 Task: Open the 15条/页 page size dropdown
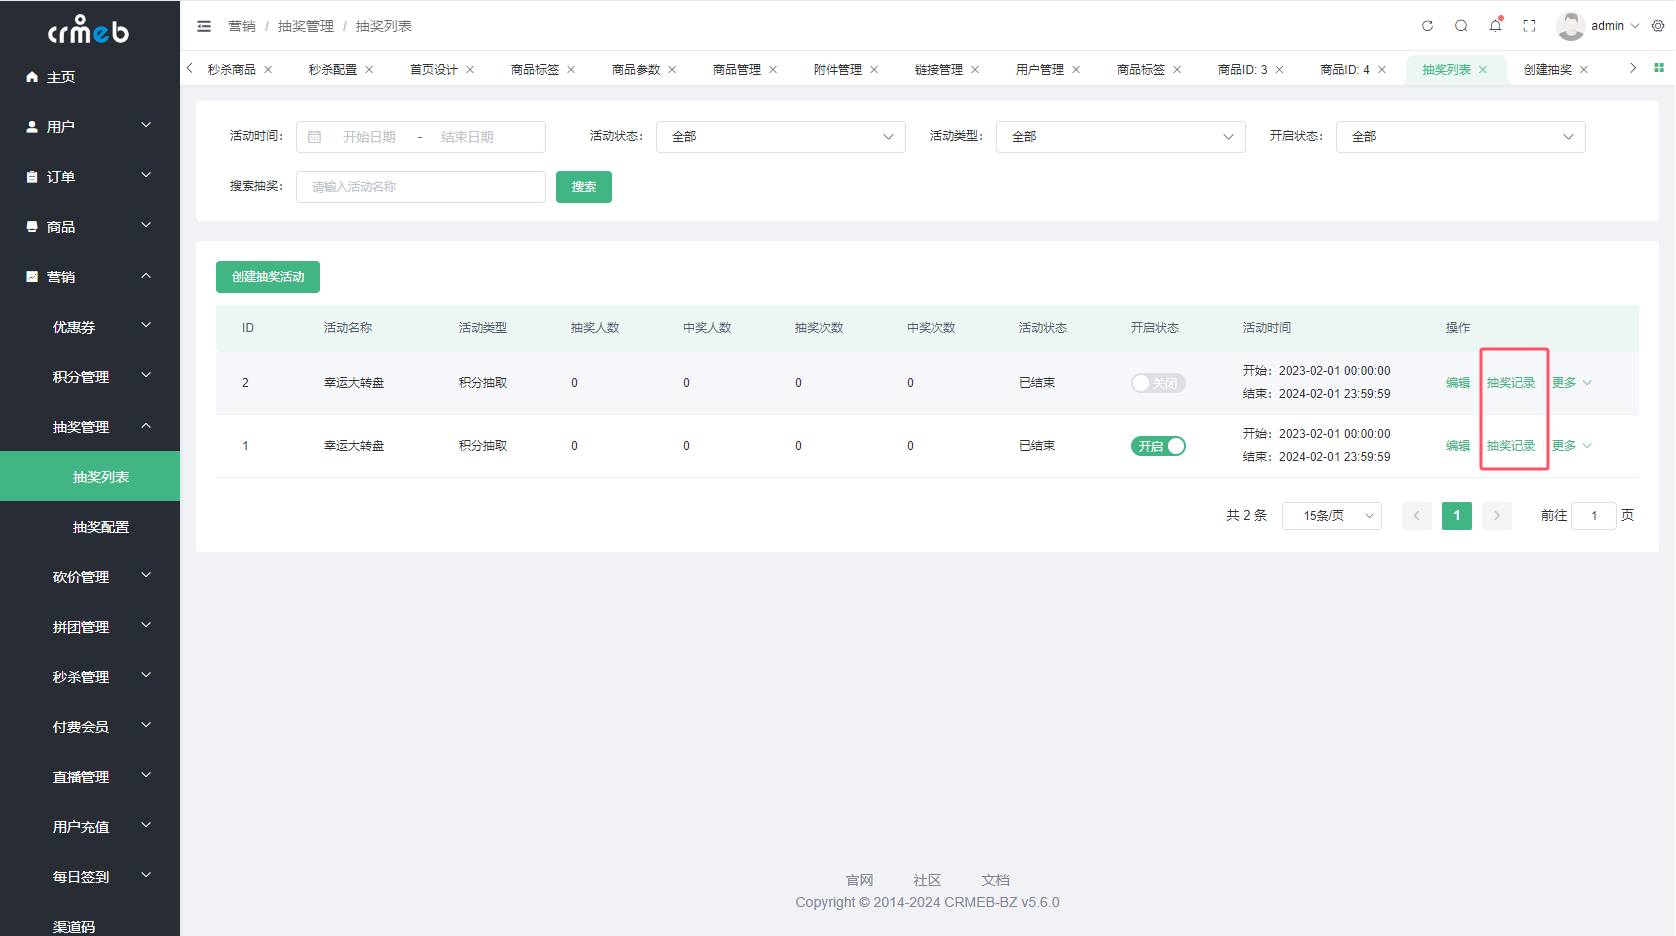[1331, 515]
